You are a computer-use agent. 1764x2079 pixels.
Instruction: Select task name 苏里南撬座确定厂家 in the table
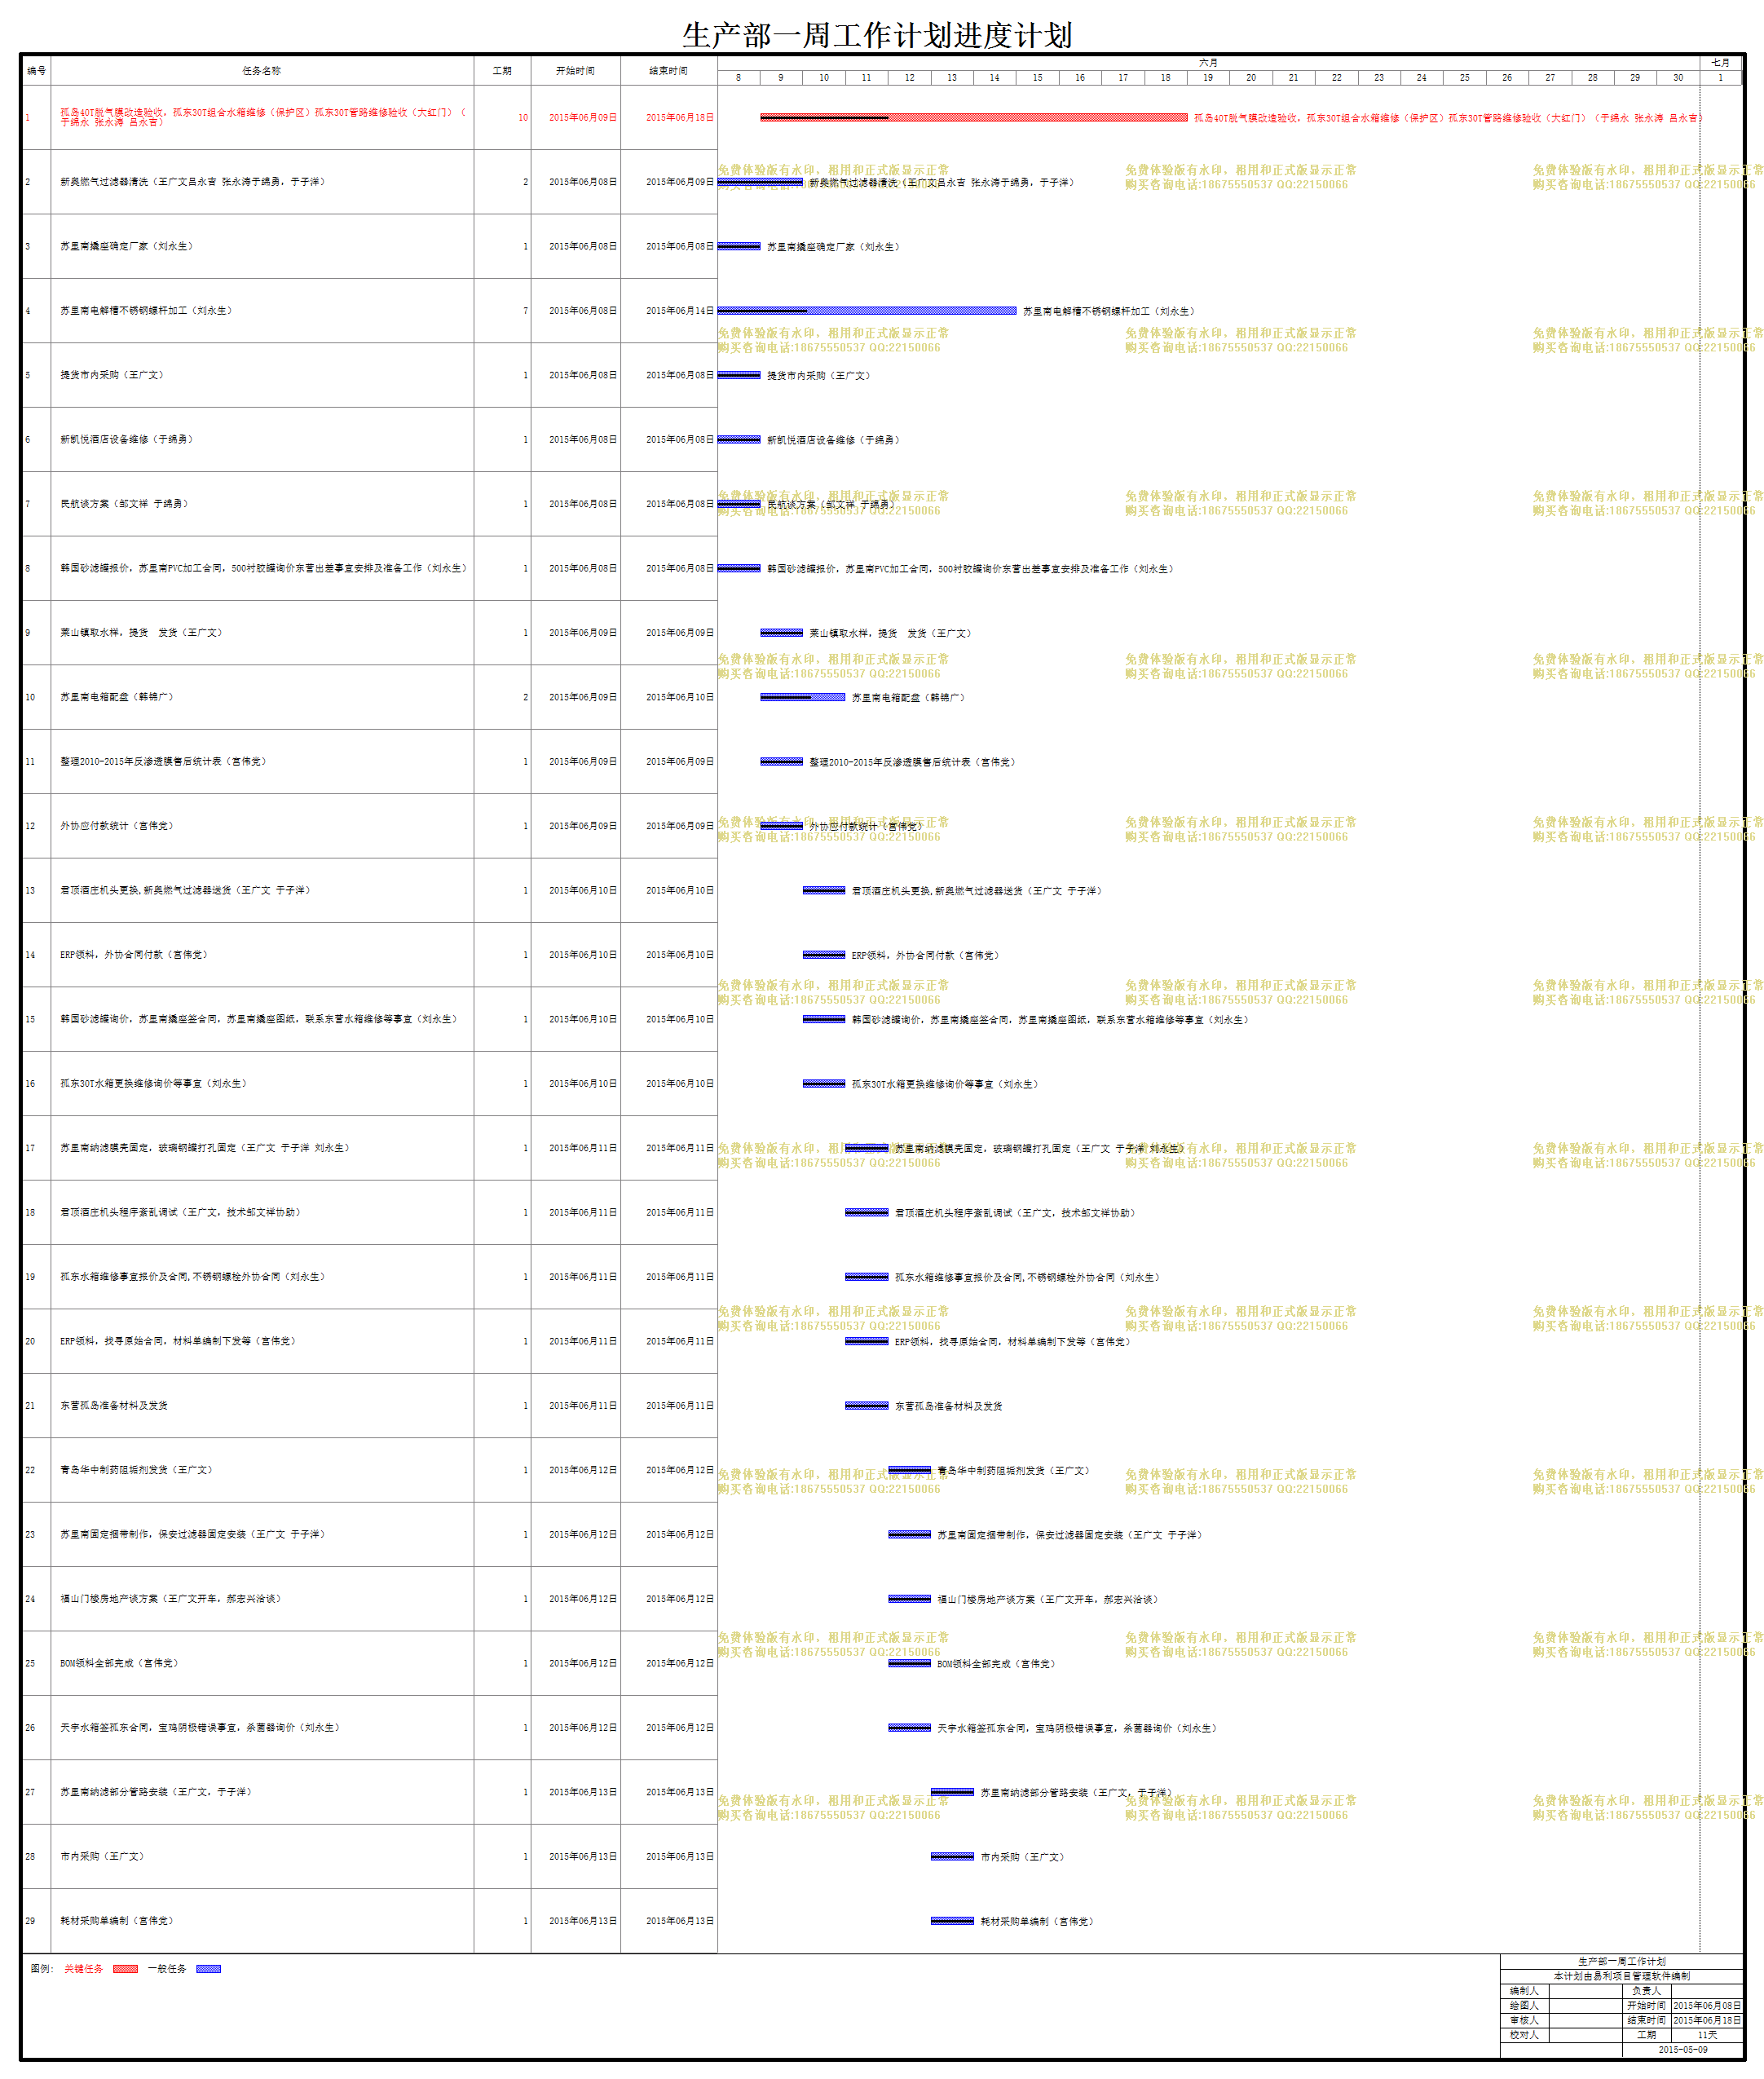tap(126, 246)
